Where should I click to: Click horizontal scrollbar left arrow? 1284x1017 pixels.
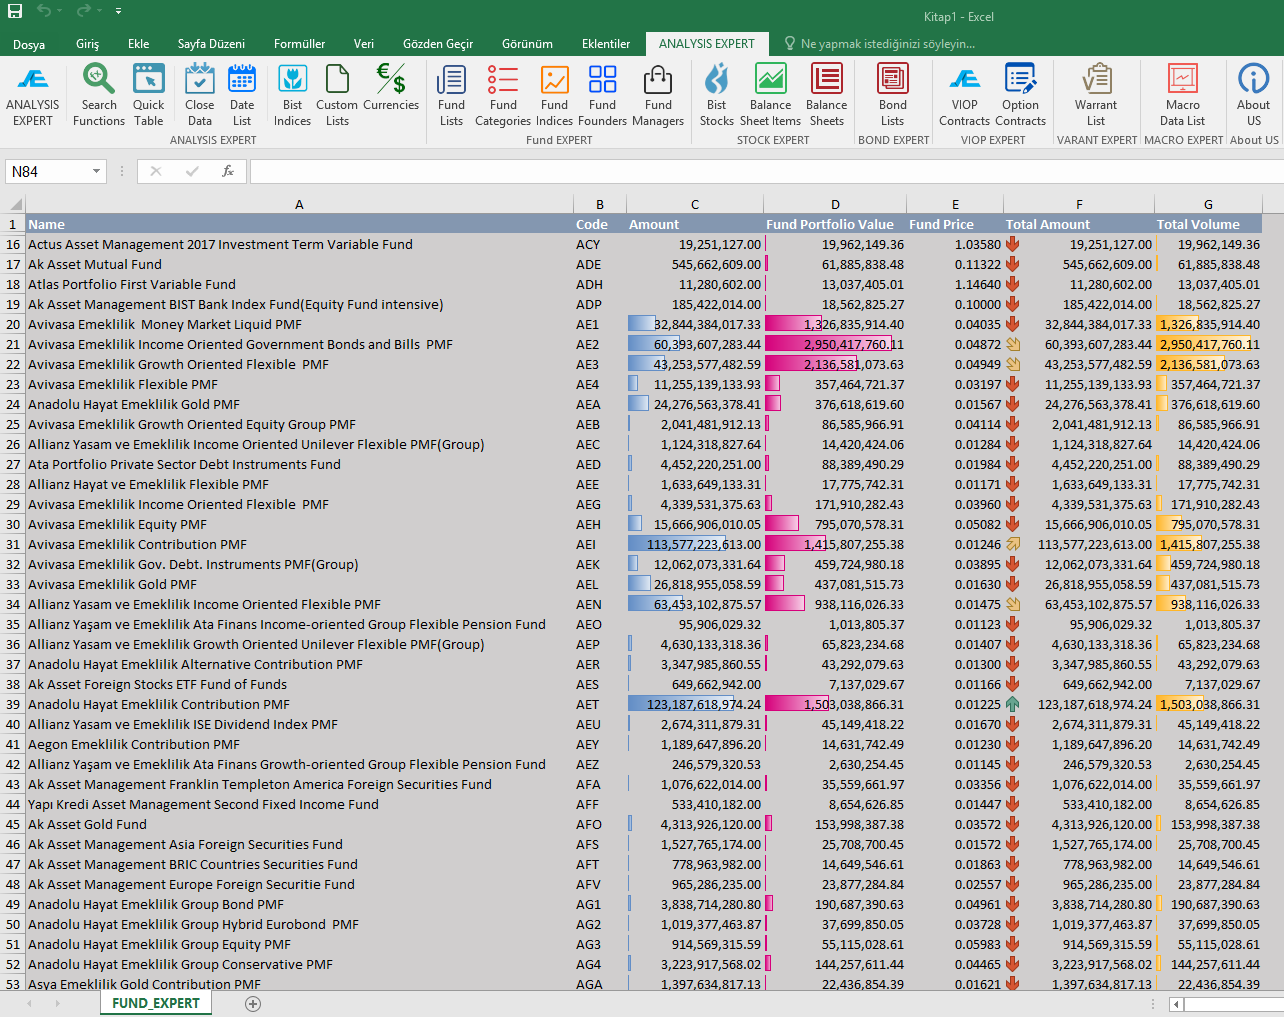click(1177, 1004)
